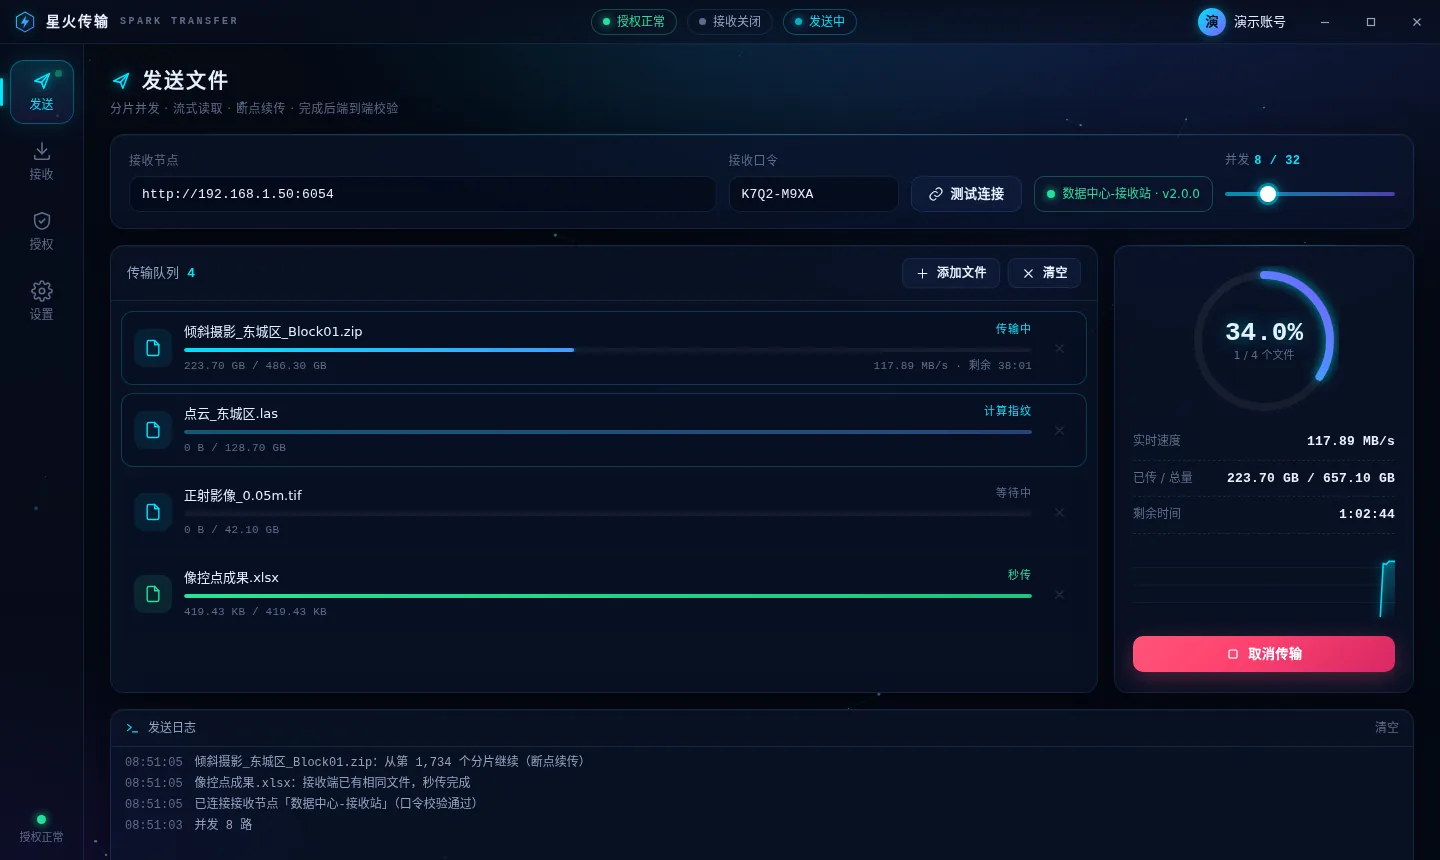Clear the send log using 清空 link
The image size is (1440, 860).
tap(1386, 728)
